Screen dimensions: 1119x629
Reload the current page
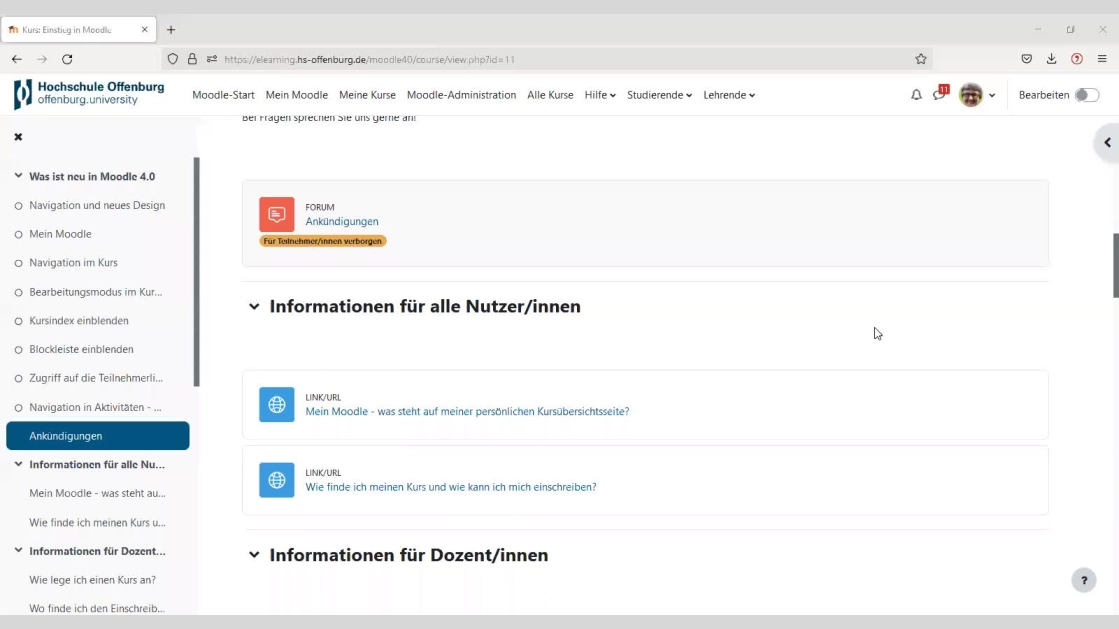(x=67, y=59)
